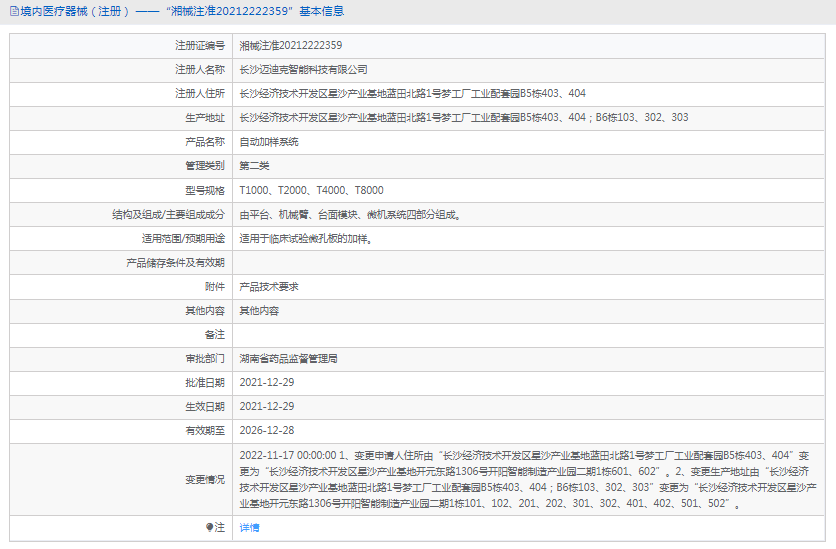Viewport: 836px width, 549px height.
Task: Select registration number 湘械注准20212222359 in the table
Action: pos(291,46)
